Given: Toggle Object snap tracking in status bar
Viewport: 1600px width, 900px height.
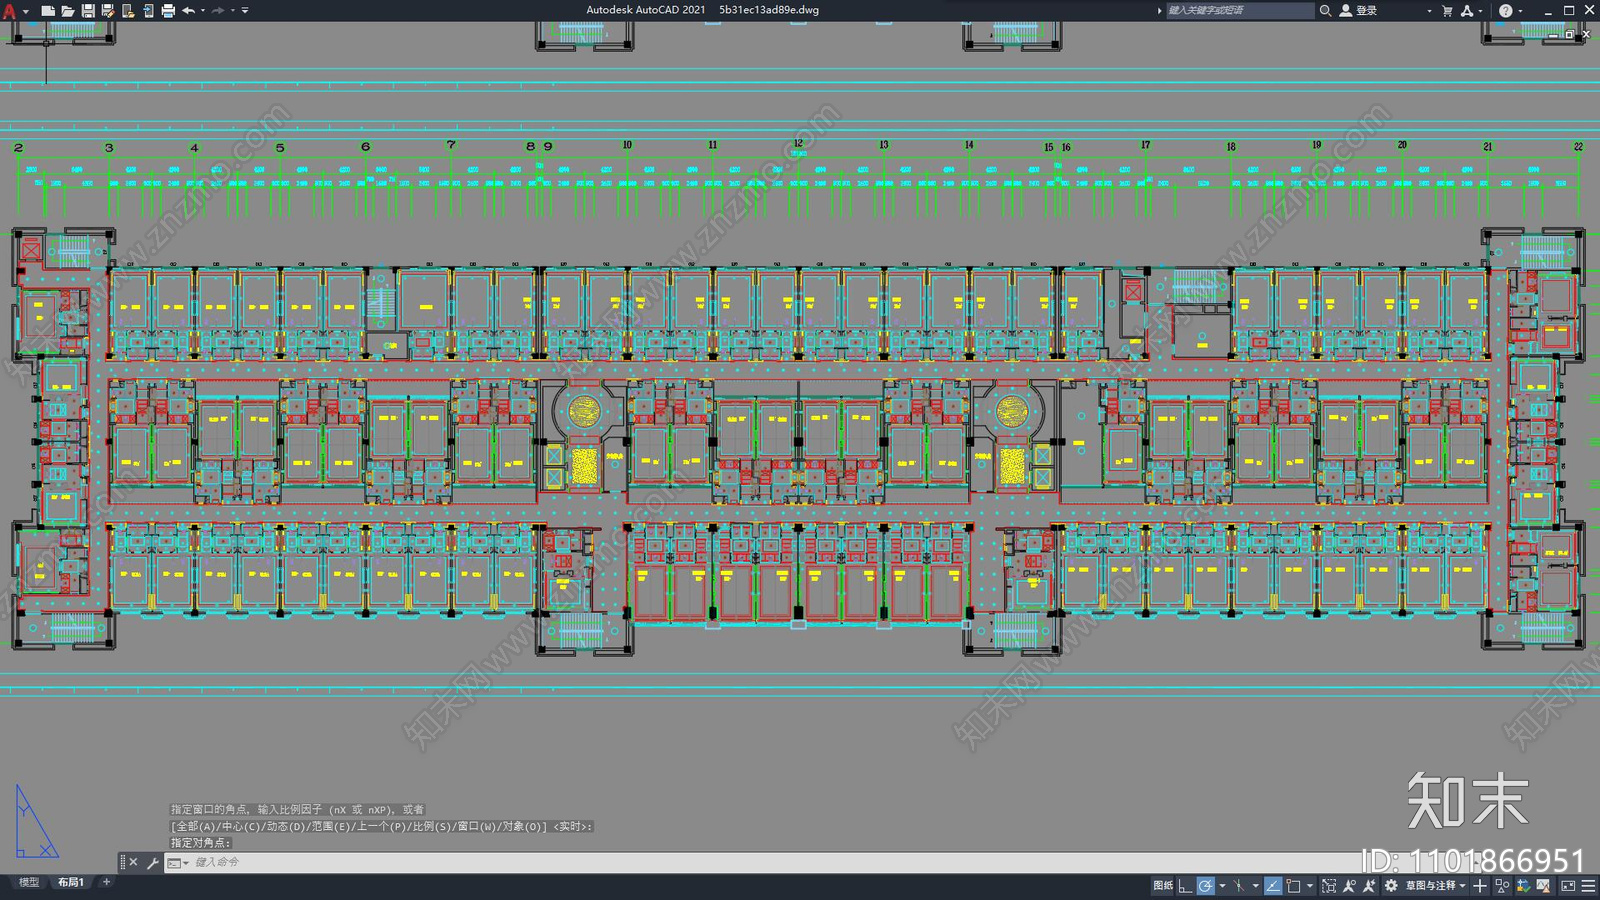Looking at the screenshot, I should click(1273, 886).
